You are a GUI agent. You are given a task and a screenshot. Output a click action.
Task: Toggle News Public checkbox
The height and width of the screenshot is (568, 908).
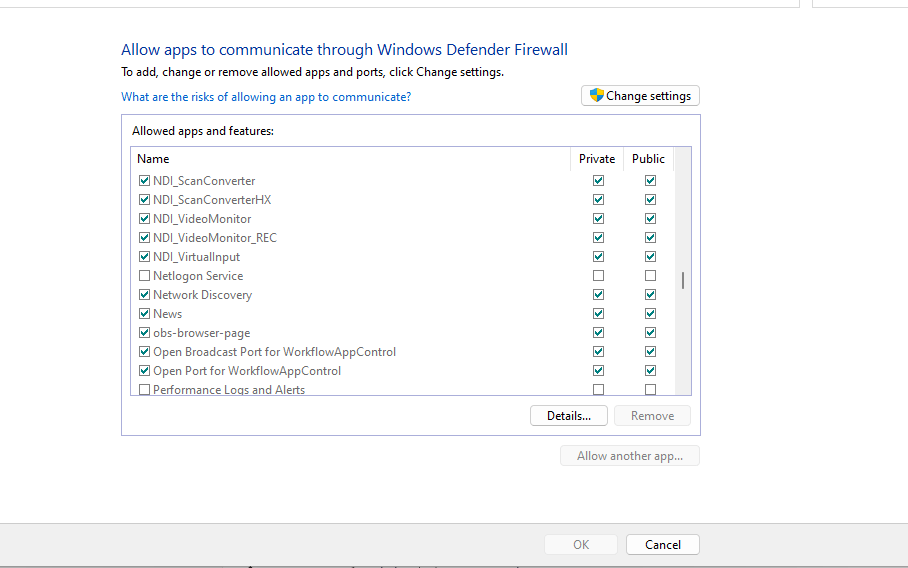[650, 314]
